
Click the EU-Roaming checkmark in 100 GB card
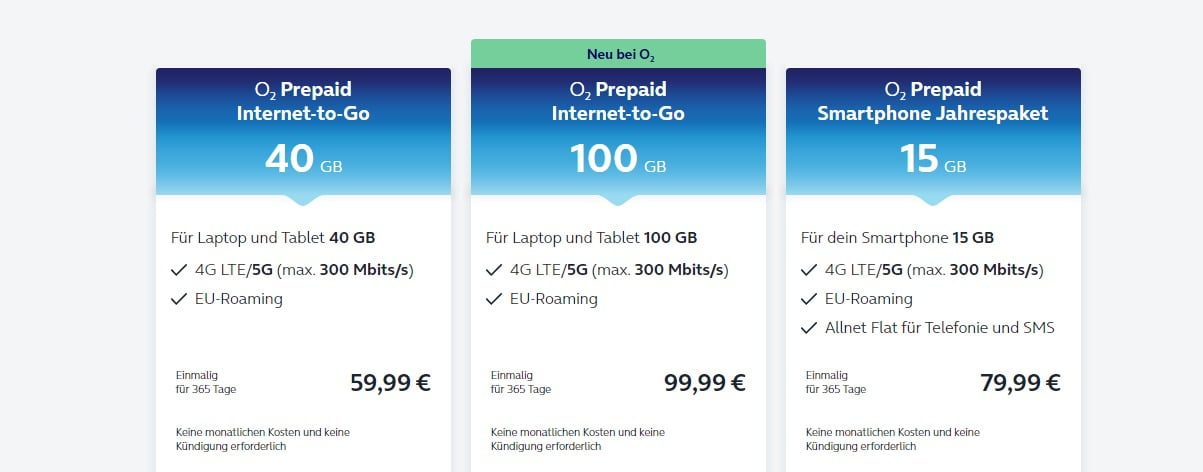tap(494, 299)
